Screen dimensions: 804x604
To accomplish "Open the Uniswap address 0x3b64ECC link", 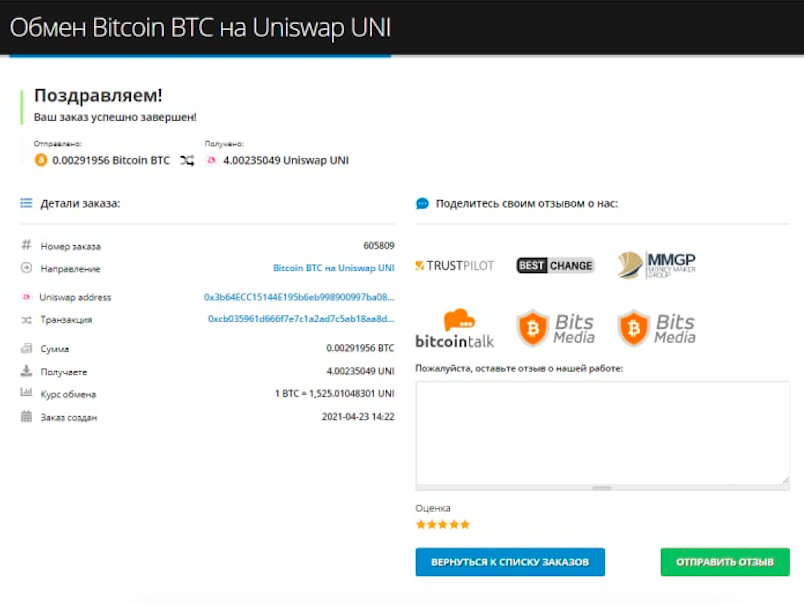I will pos(299,297).
